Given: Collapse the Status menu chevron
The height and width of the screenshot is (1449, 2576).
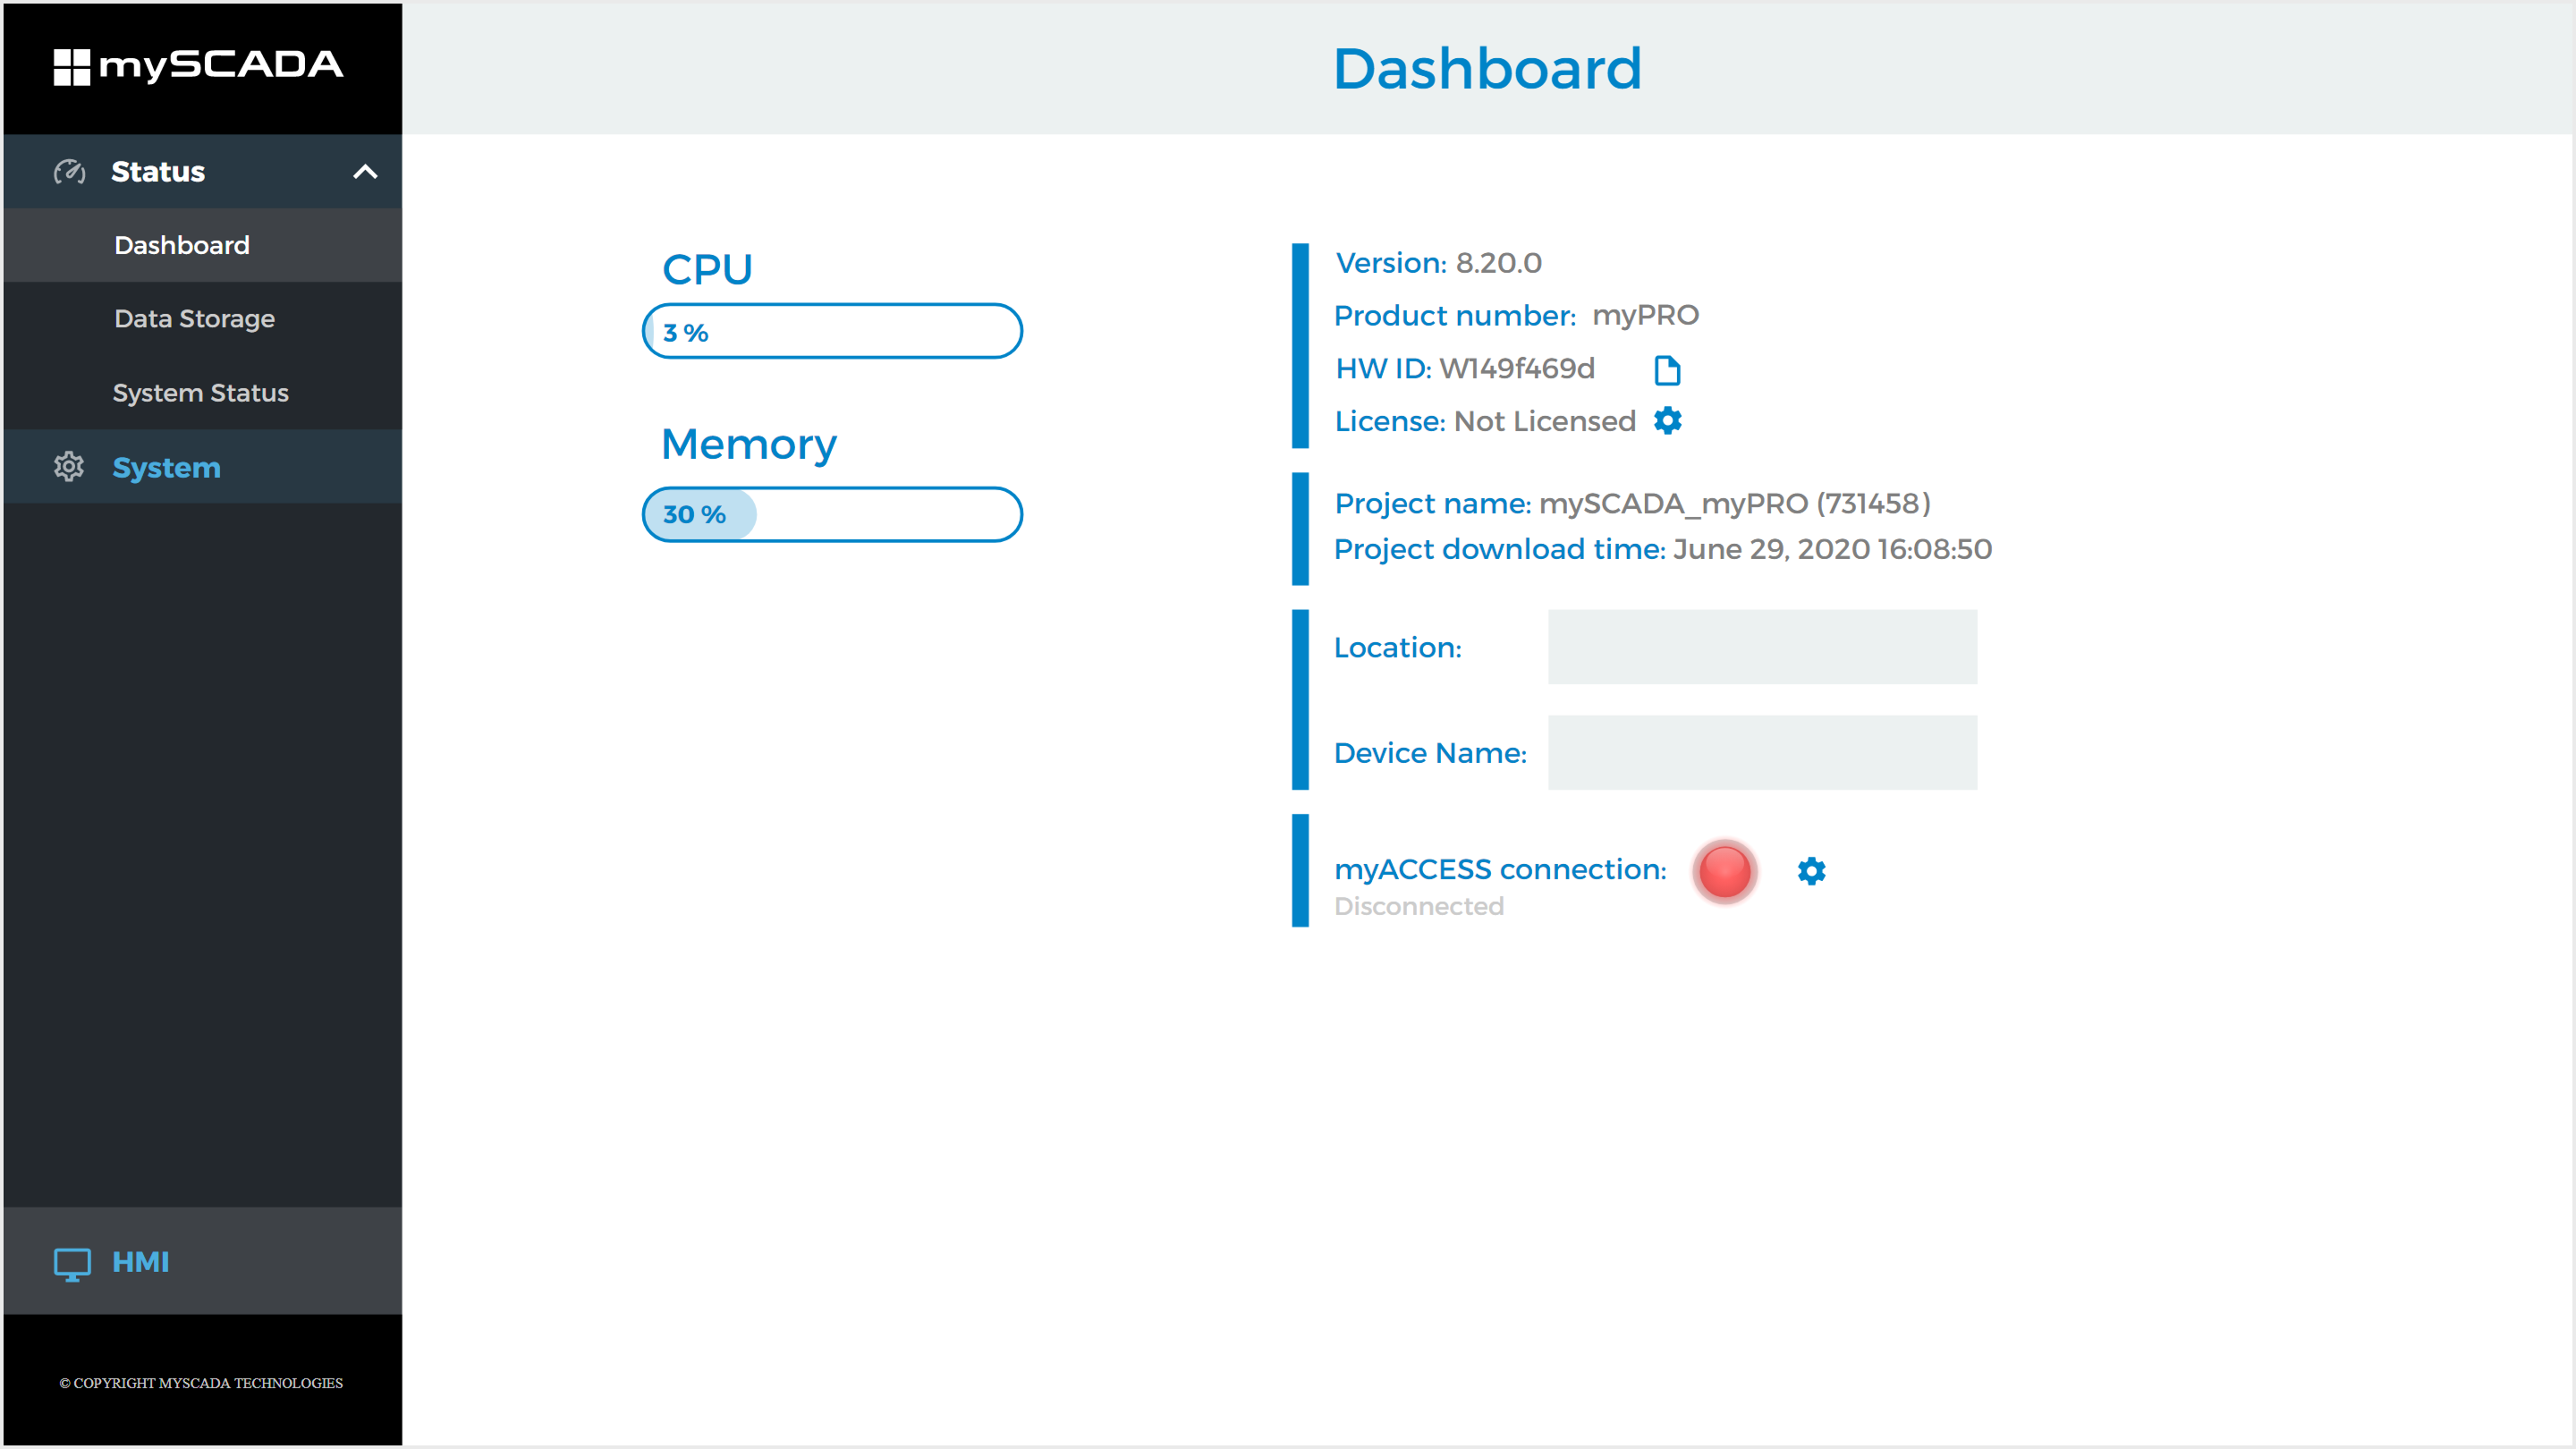Looking at the screenshot, I should point(365,172).
